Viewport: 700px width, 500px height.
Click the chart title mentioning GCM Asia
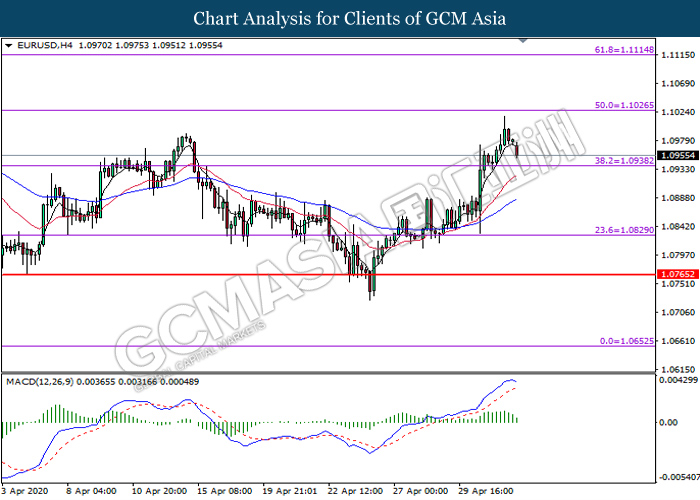point(350,18)
